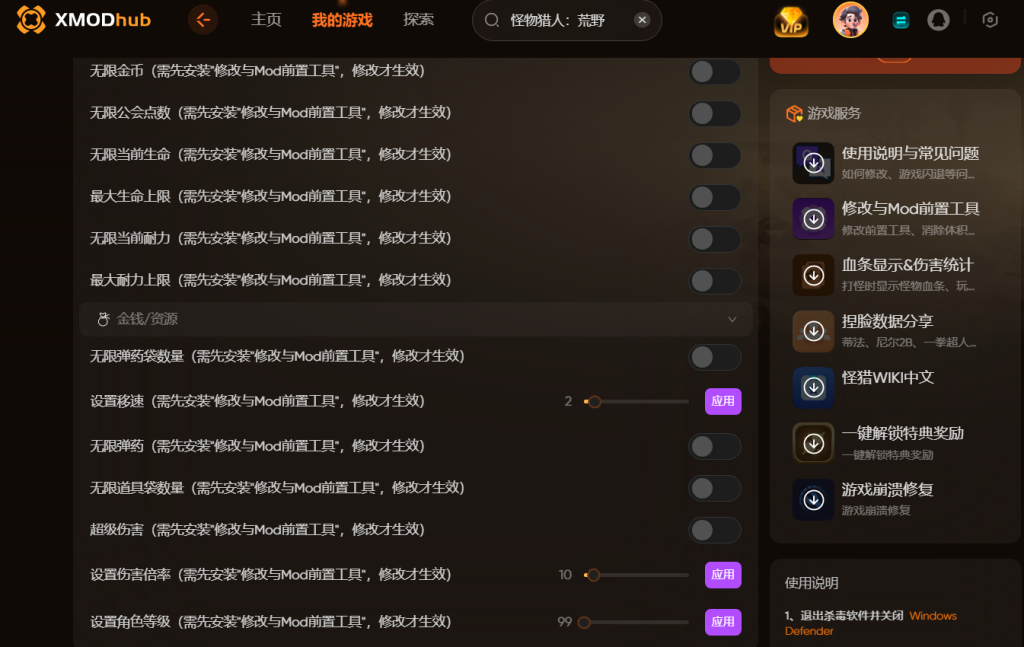Enable 无限弹药 switch
1024x647 pixels.
click(x=714, y=446)
